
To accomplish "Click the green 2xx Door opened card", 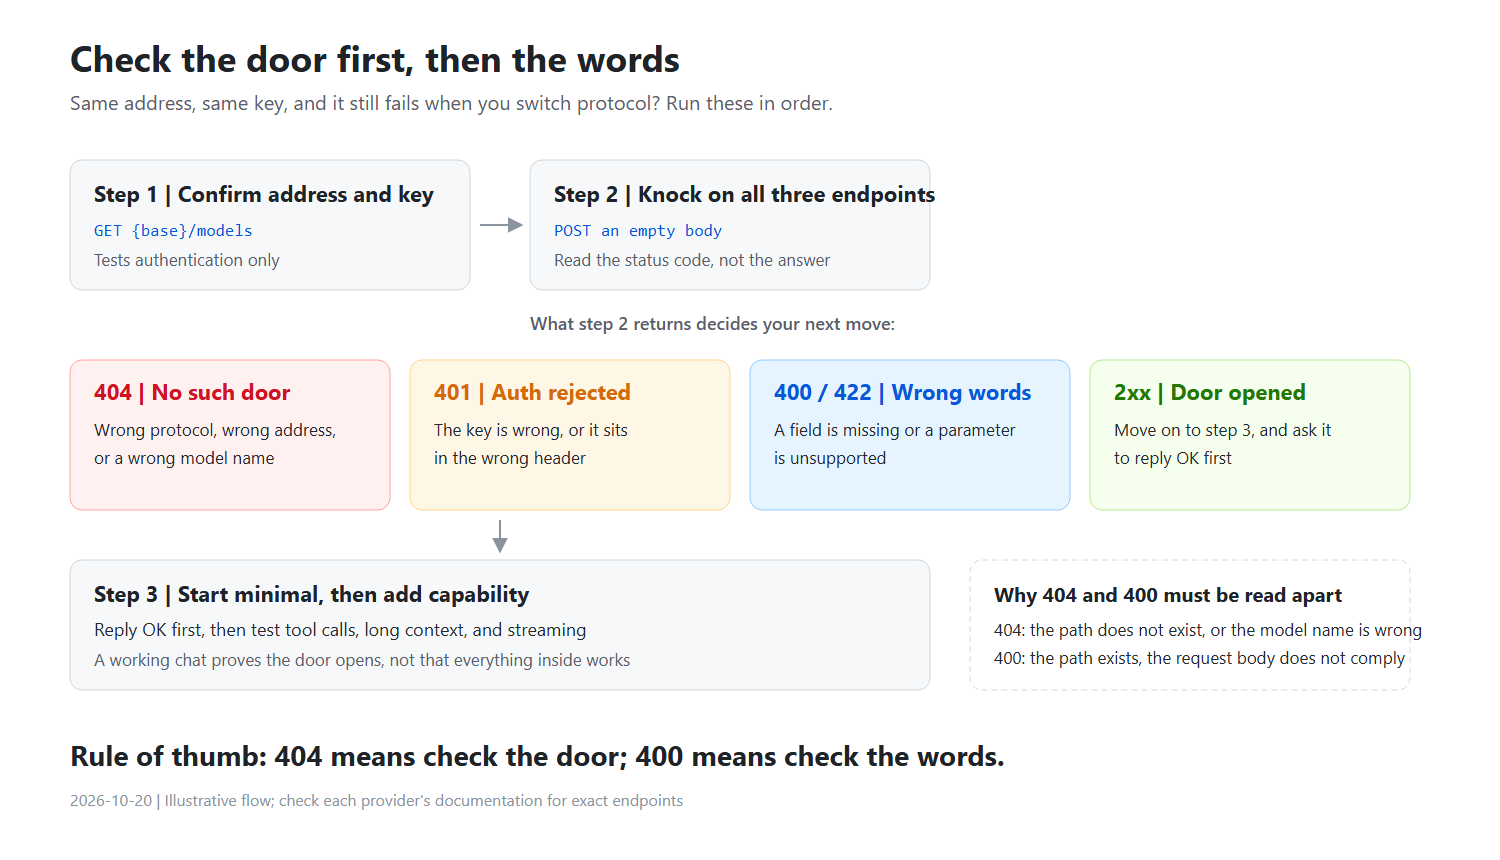I will click(1250, 435).
